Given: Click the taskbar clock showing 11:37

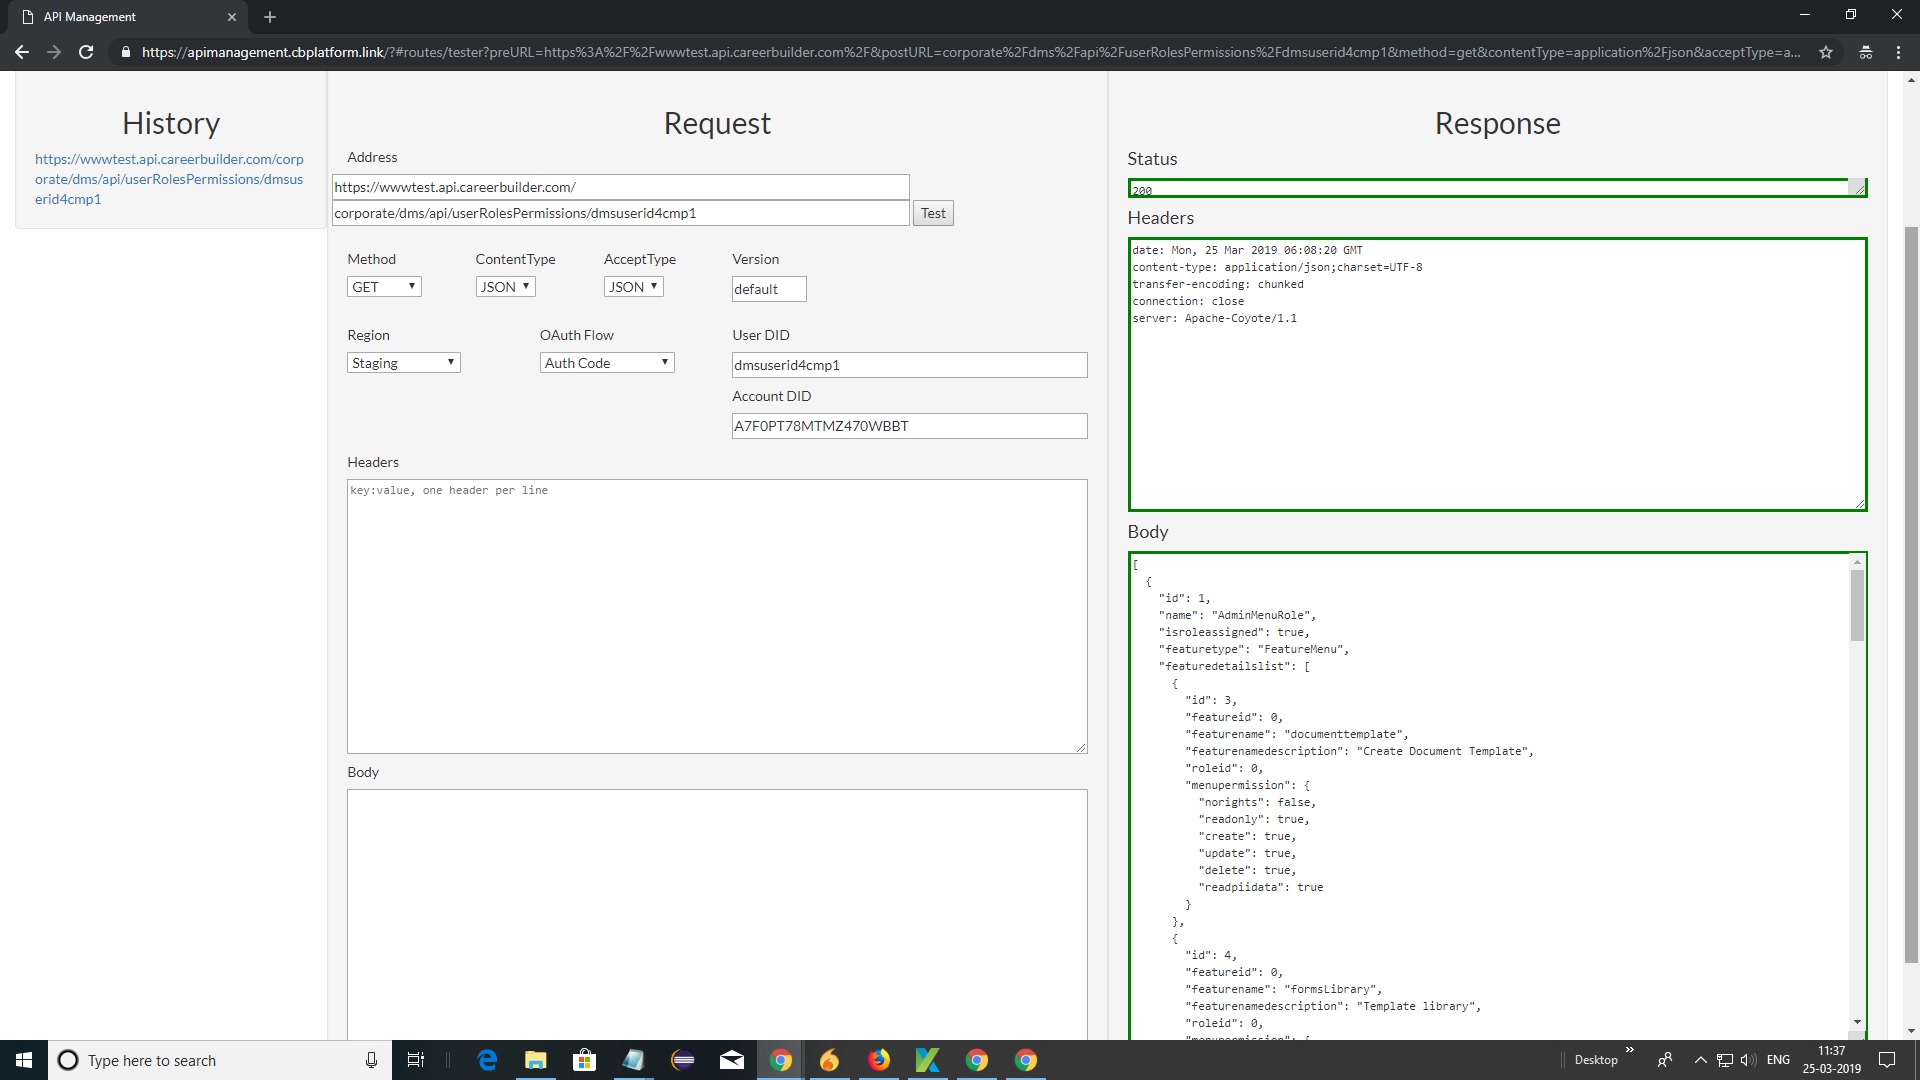Looking at the screenshot, I should click(x=1832, y=1060).
